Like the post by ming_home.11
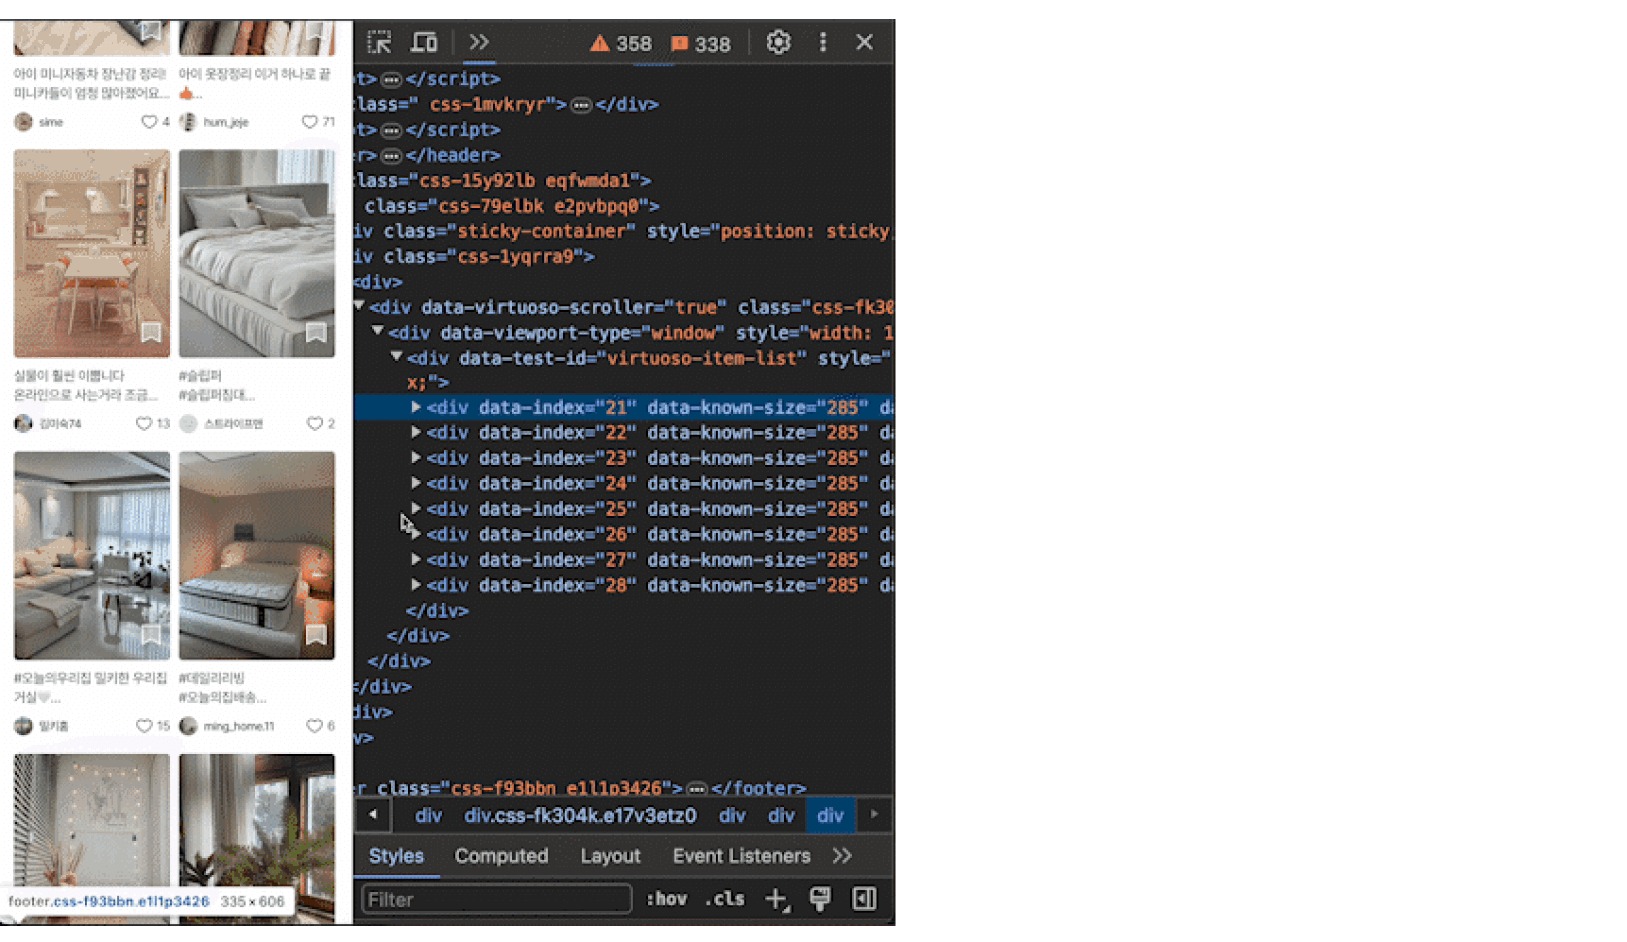Screen dimensions: 1627x942 [314, 726]
